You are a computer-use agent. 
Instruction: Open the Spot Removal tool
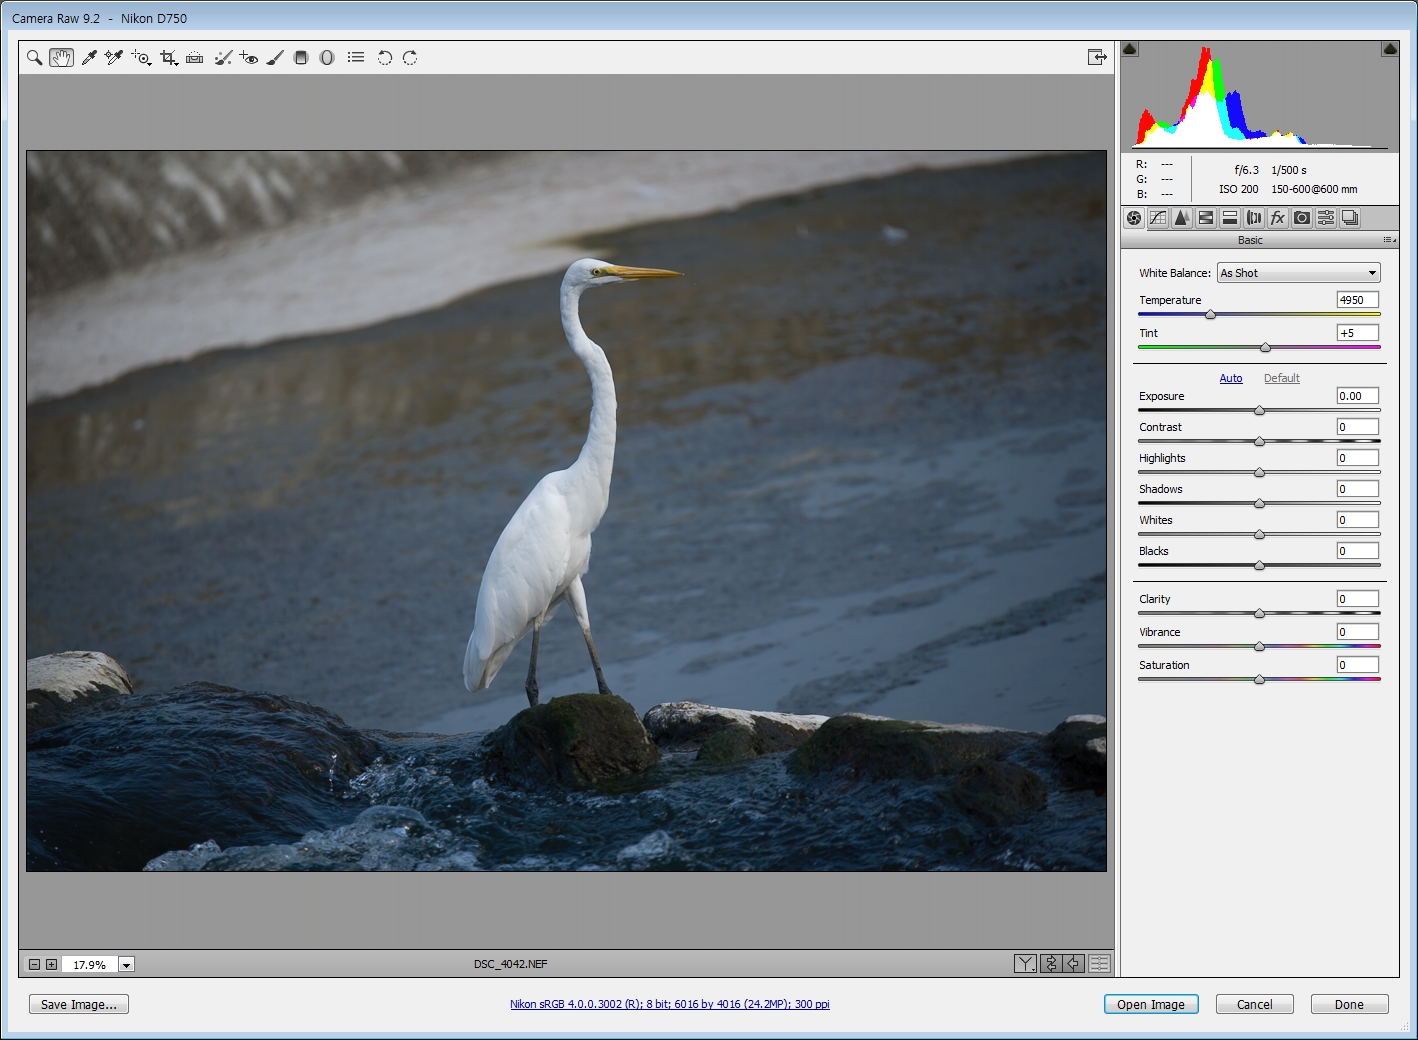tap(222, 58)
